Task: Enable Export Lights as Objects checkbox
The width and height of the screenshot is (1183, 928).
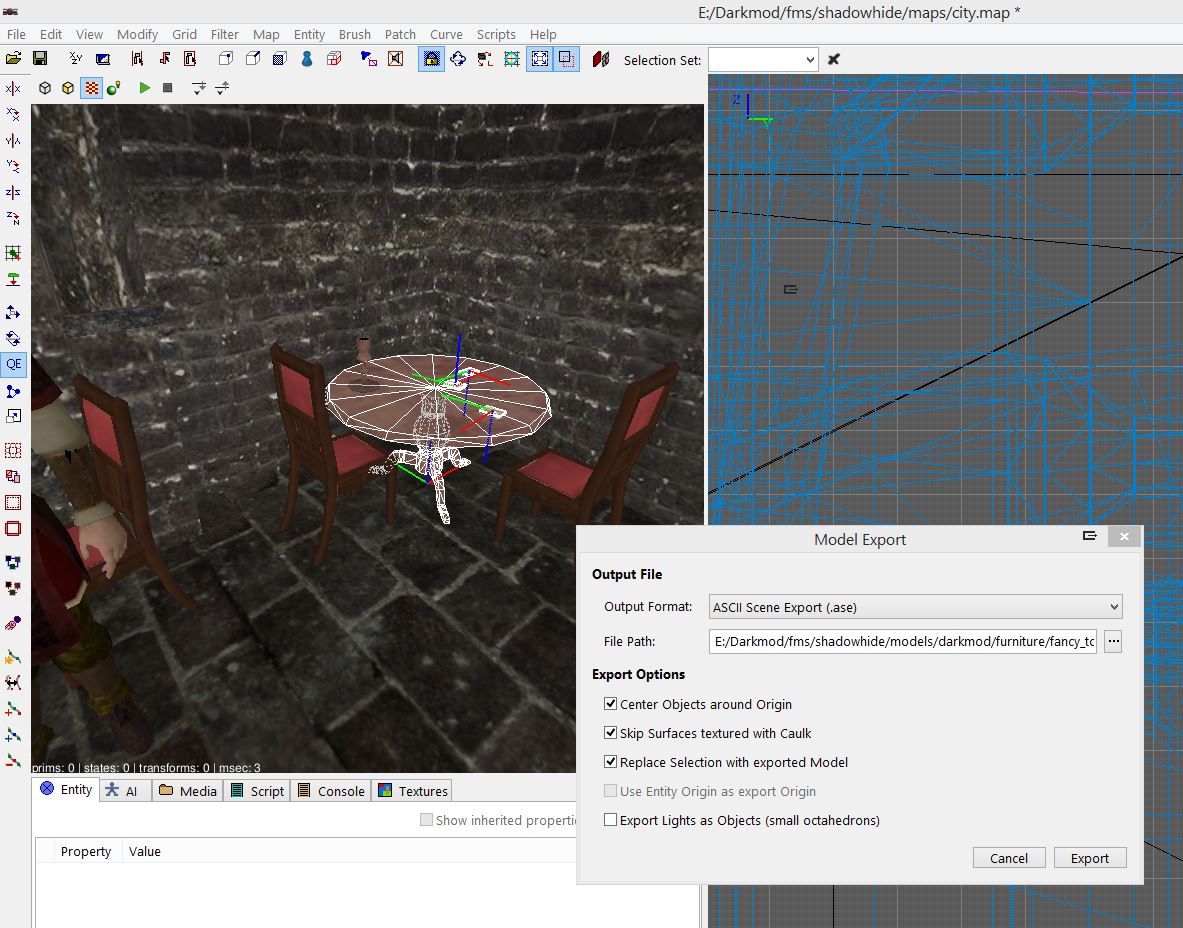Action: click(611, 820)
